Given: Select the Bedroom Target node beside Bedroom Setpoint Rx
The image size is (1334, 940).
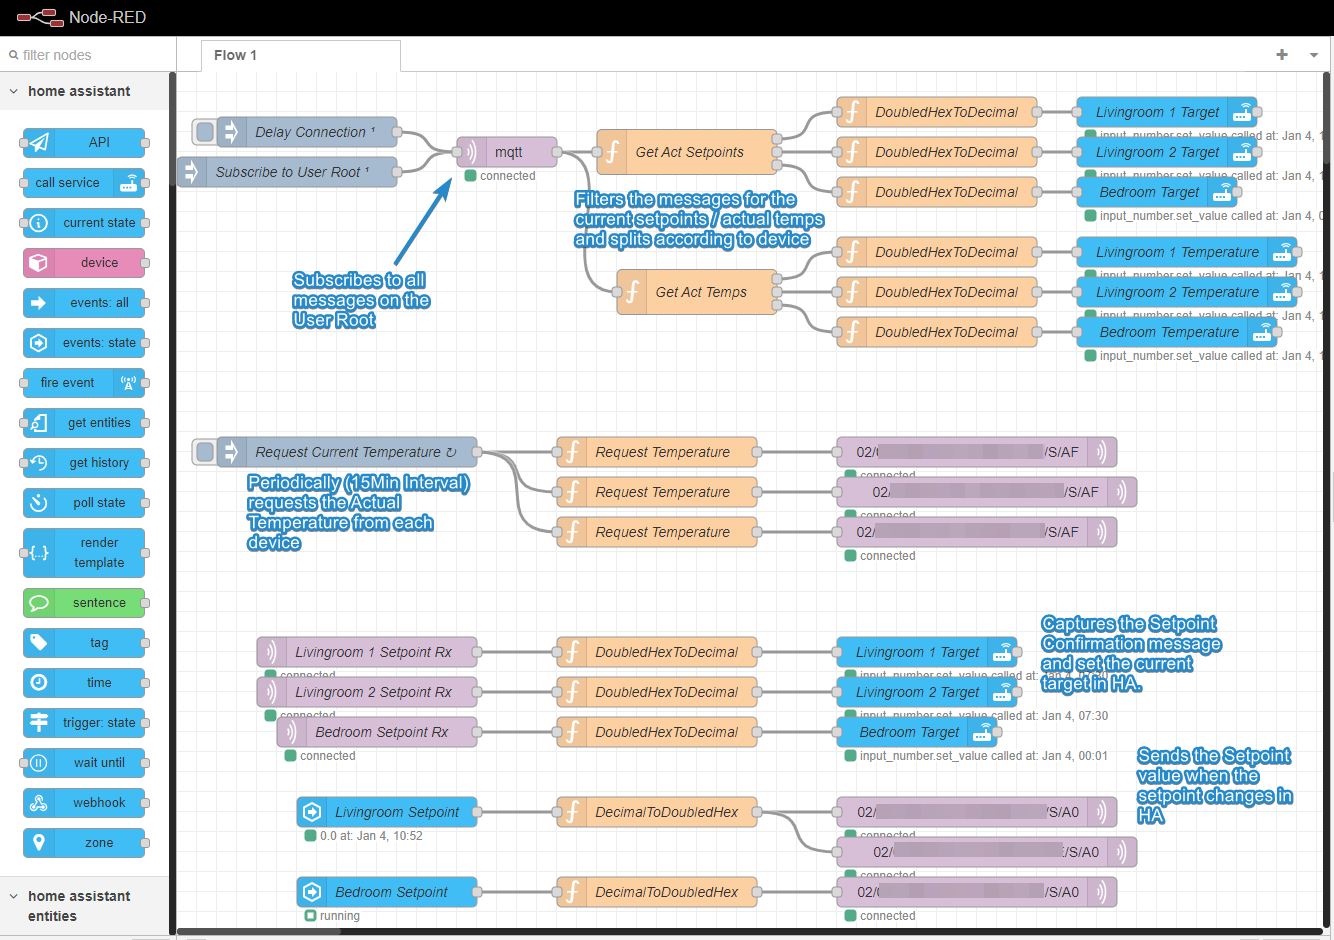Looking at the screenshot, I should [917, 732].
